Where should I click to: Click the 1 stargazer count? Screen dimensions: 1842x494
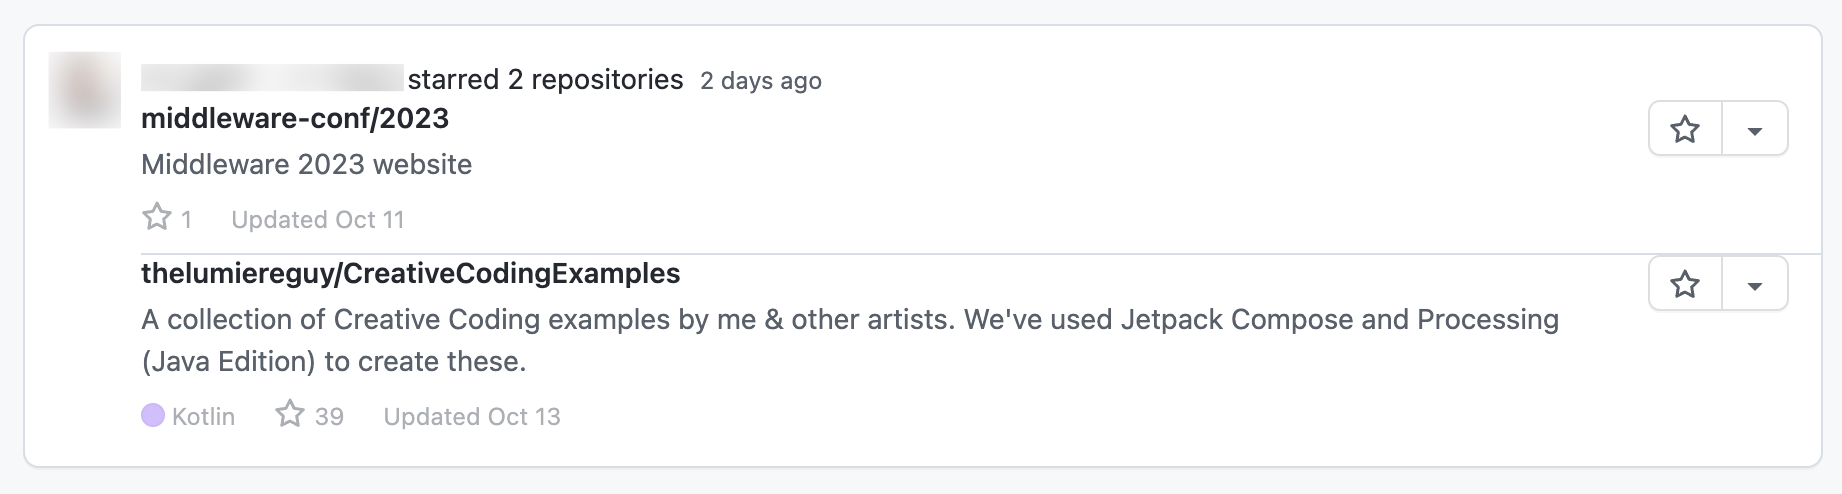pos(186,220)
